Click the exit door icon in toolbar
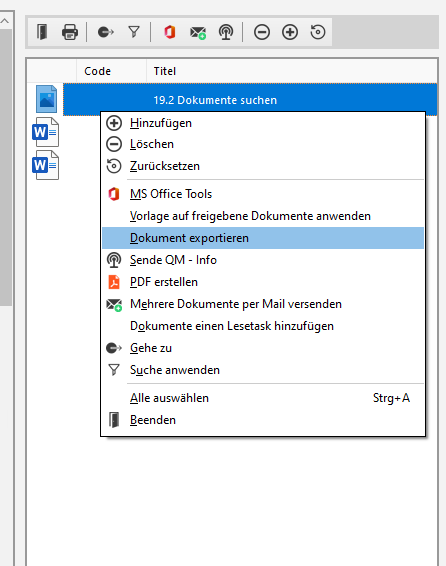This screenshot has height=566, width=446. pyautogui.click(x=42, y=32)
